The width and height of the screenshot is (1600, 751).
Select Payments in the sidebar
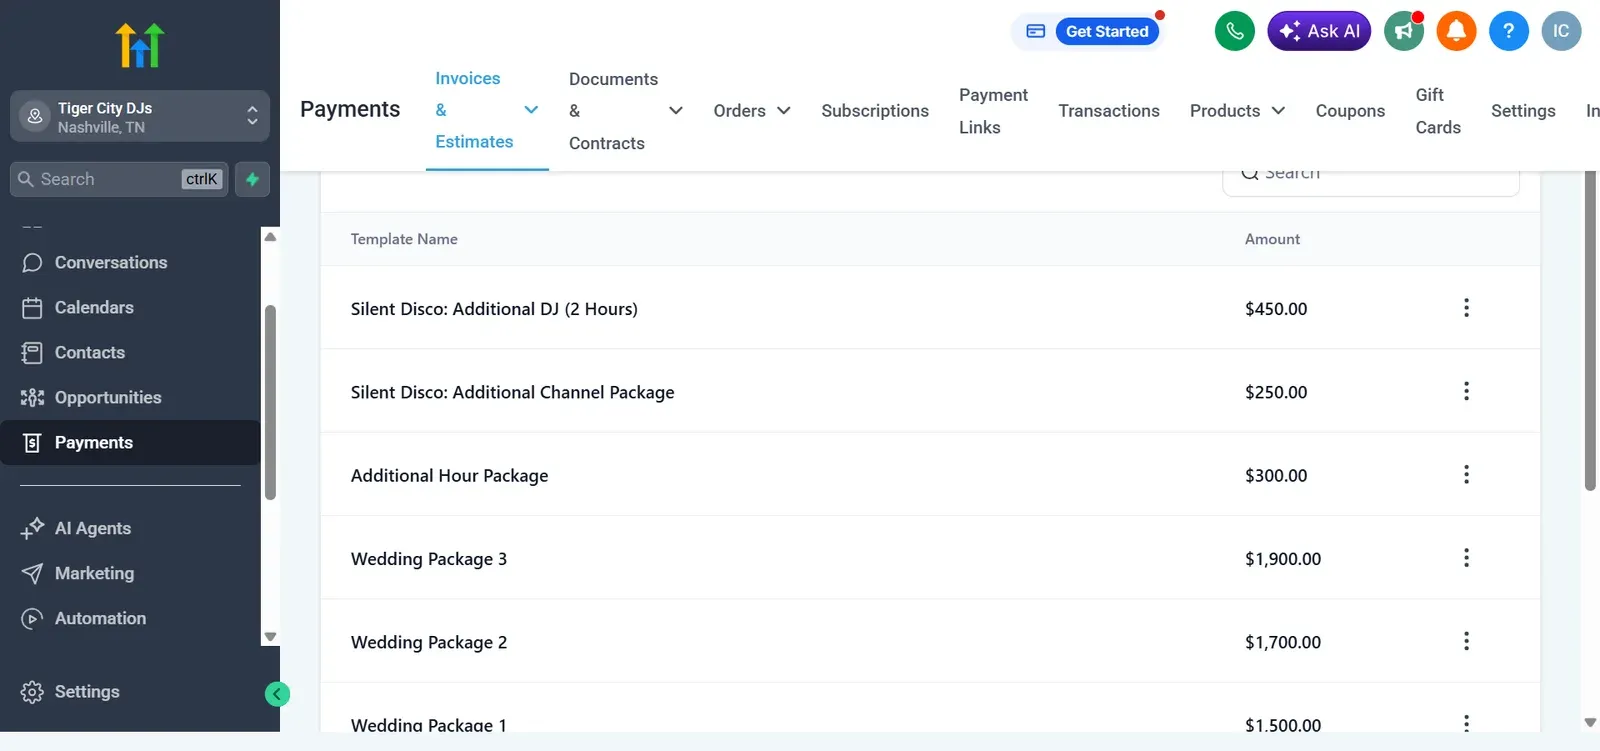130,442
